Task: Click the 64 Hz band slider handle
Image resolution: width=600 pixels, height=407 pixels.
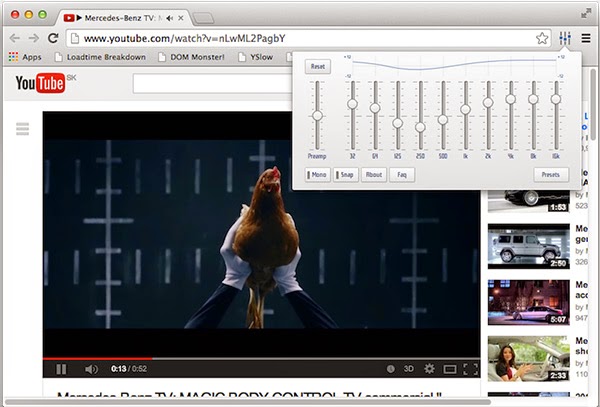Action: pos(375,108)
